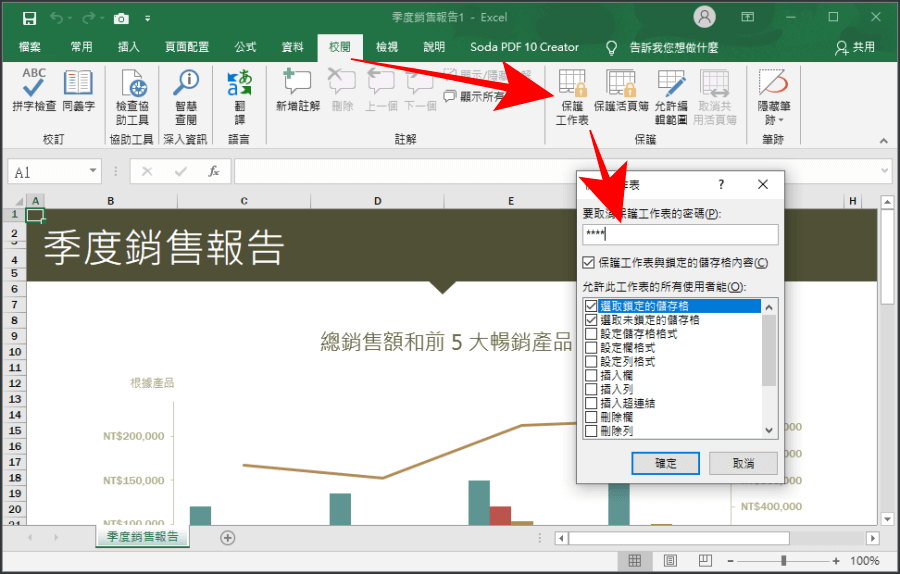Screen dimensions: 900x574
Task: Open 同義字 thesaurus
Action: pos(78,90)
